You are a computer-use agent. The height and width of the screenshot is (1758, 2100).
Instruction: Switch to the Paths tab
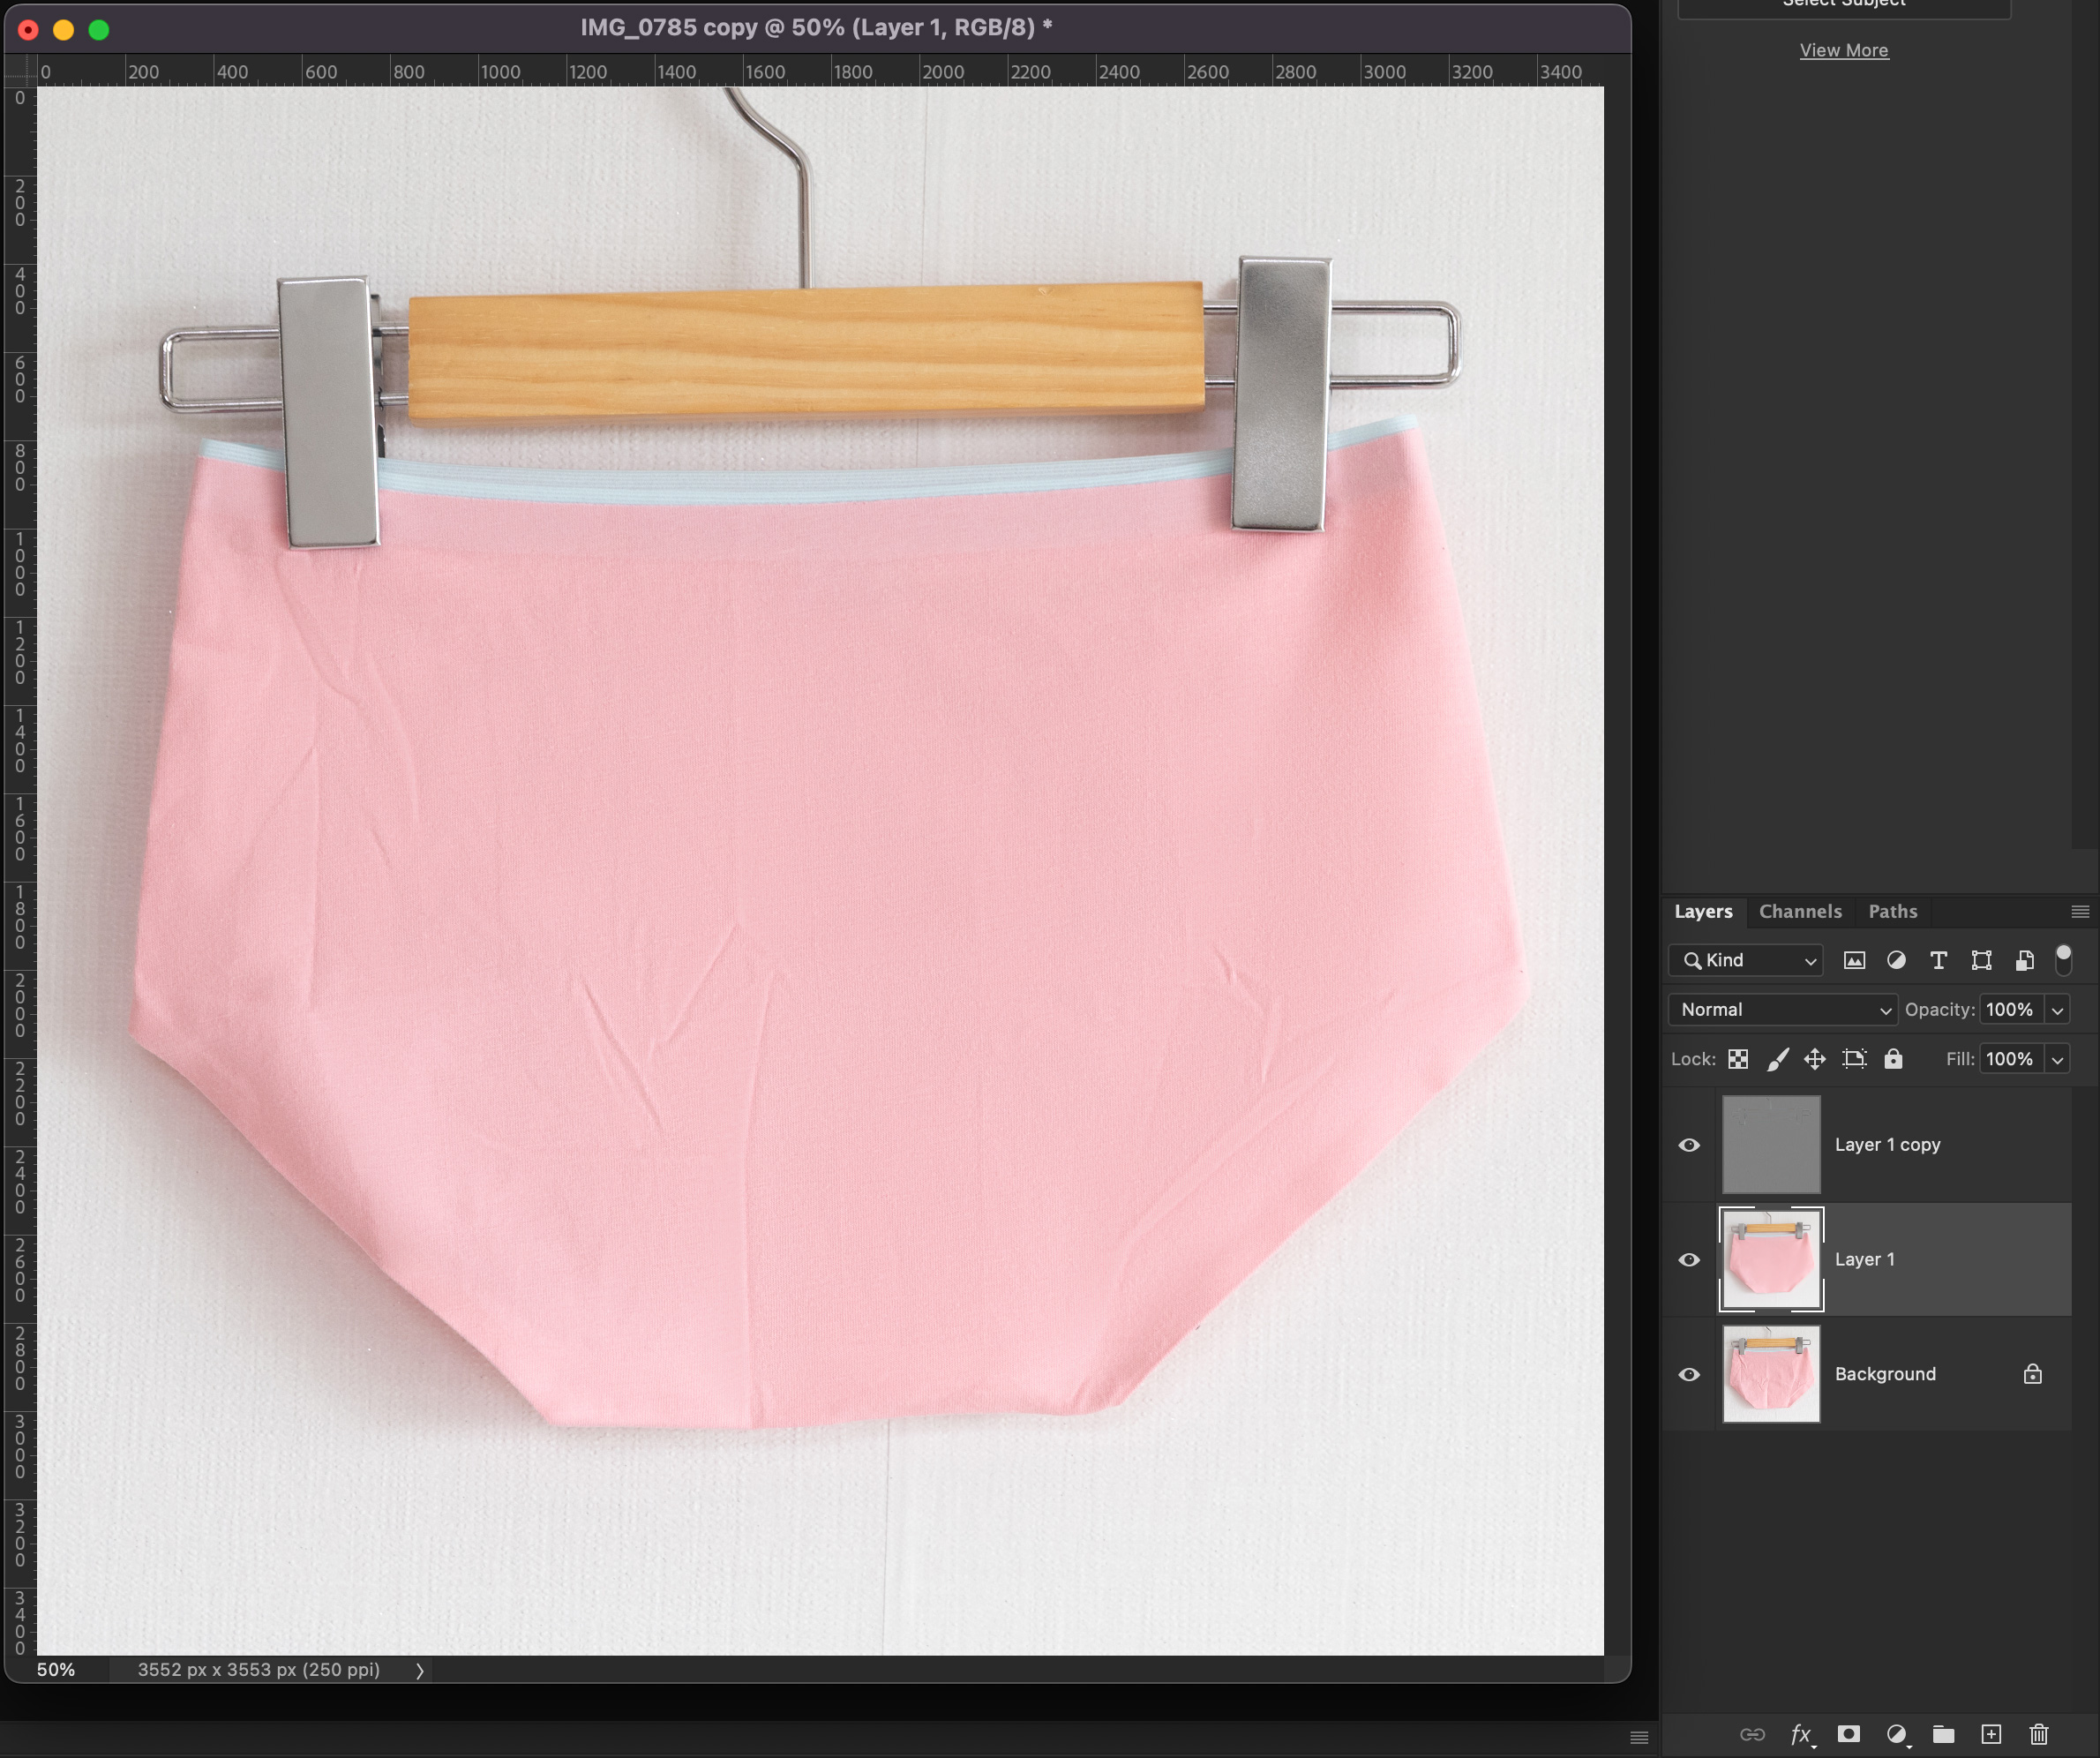(1892, 911)
